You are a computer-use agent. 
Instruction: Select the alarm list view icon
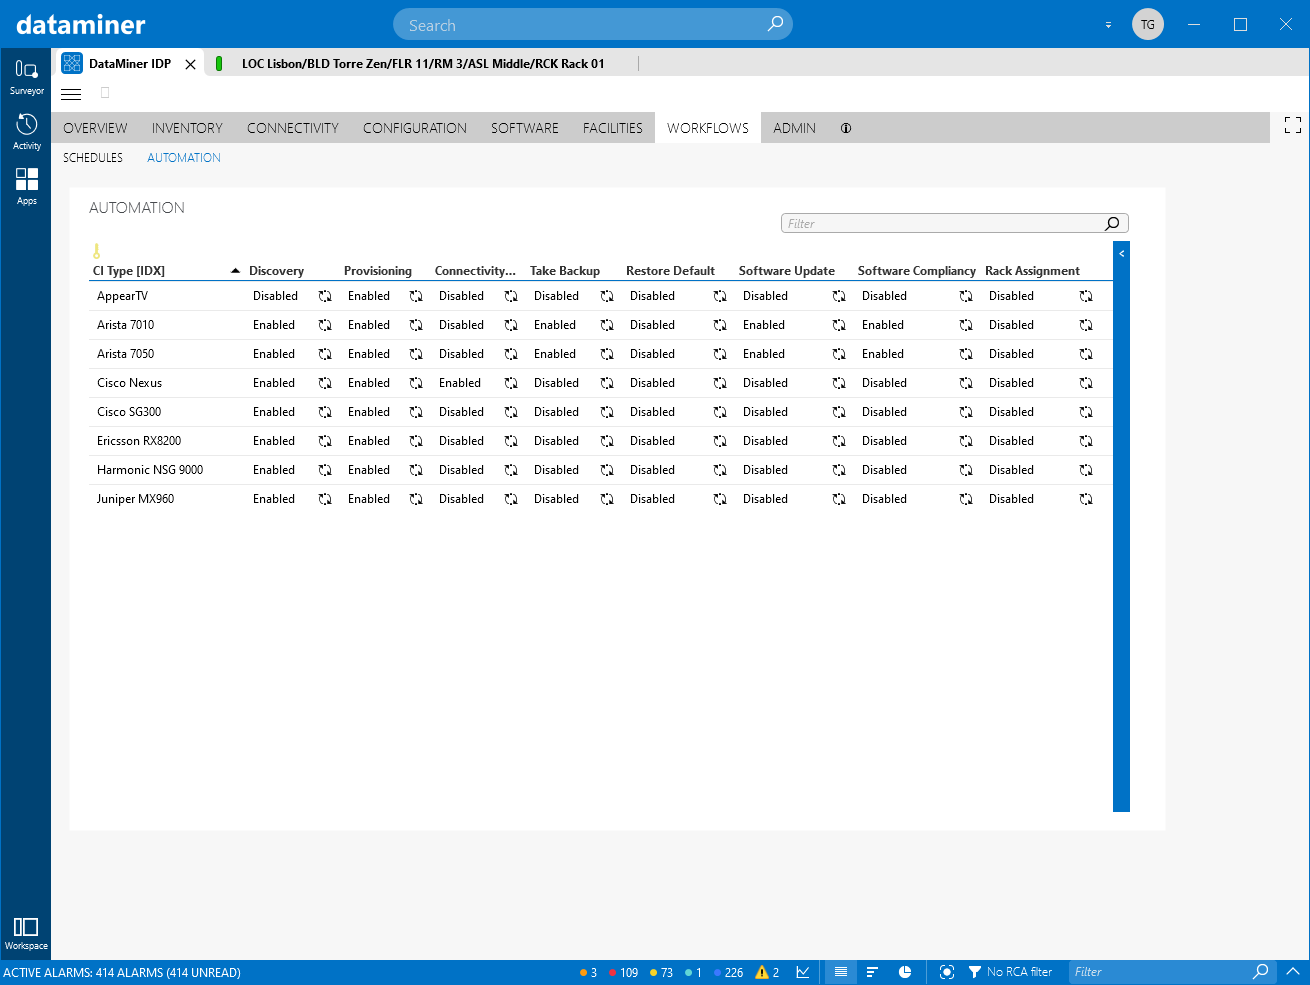[841, 972]
